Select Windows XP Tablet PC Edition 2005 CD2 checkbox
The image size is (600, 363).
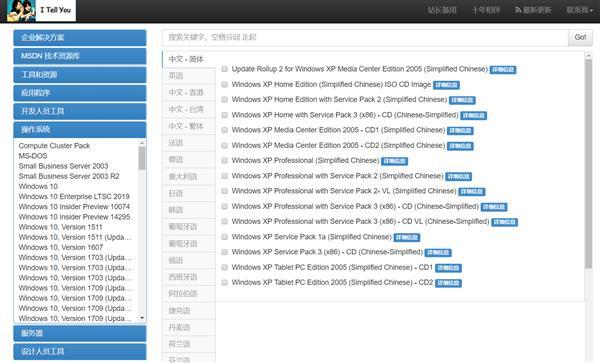pyautogui.click(x=225, y=282)
